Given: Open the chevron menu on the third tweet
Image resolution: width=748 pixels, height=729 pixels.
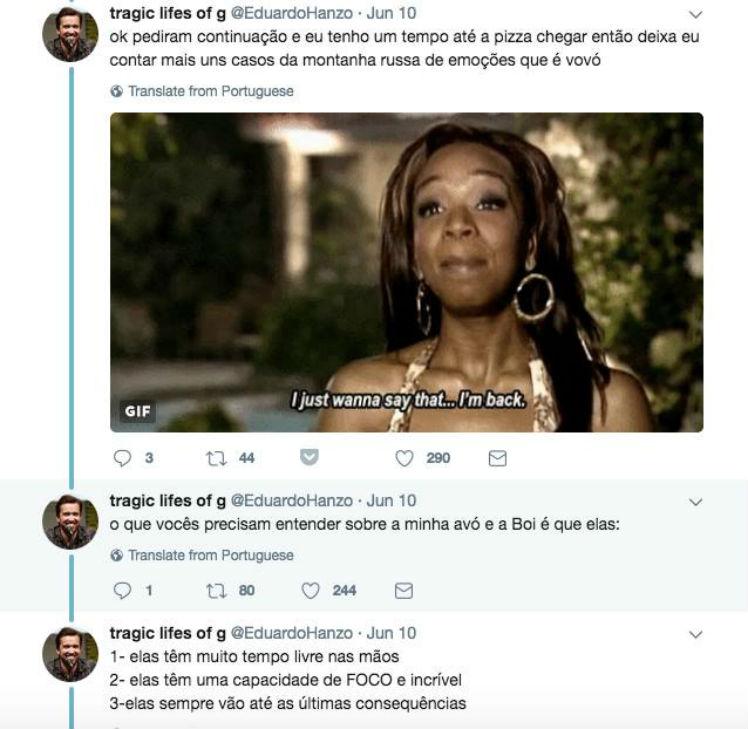Looking at the screenshot, I should click(696, 635).
